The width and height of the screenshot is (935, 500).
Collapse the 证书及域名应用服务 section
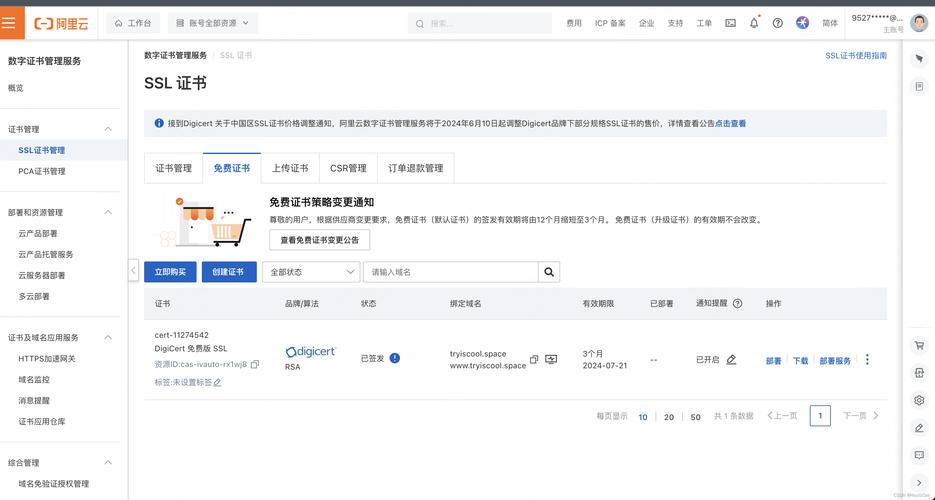point(108,337)
